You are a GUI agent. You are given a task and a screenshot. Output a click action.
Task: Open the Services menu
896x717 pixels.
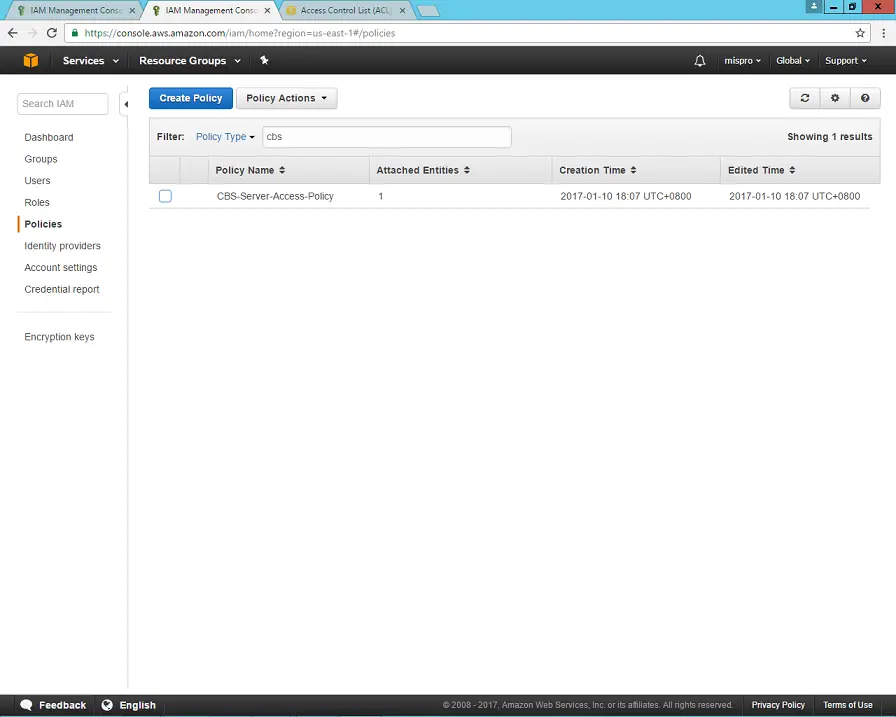pyautogui.click(x=83, y=60)
